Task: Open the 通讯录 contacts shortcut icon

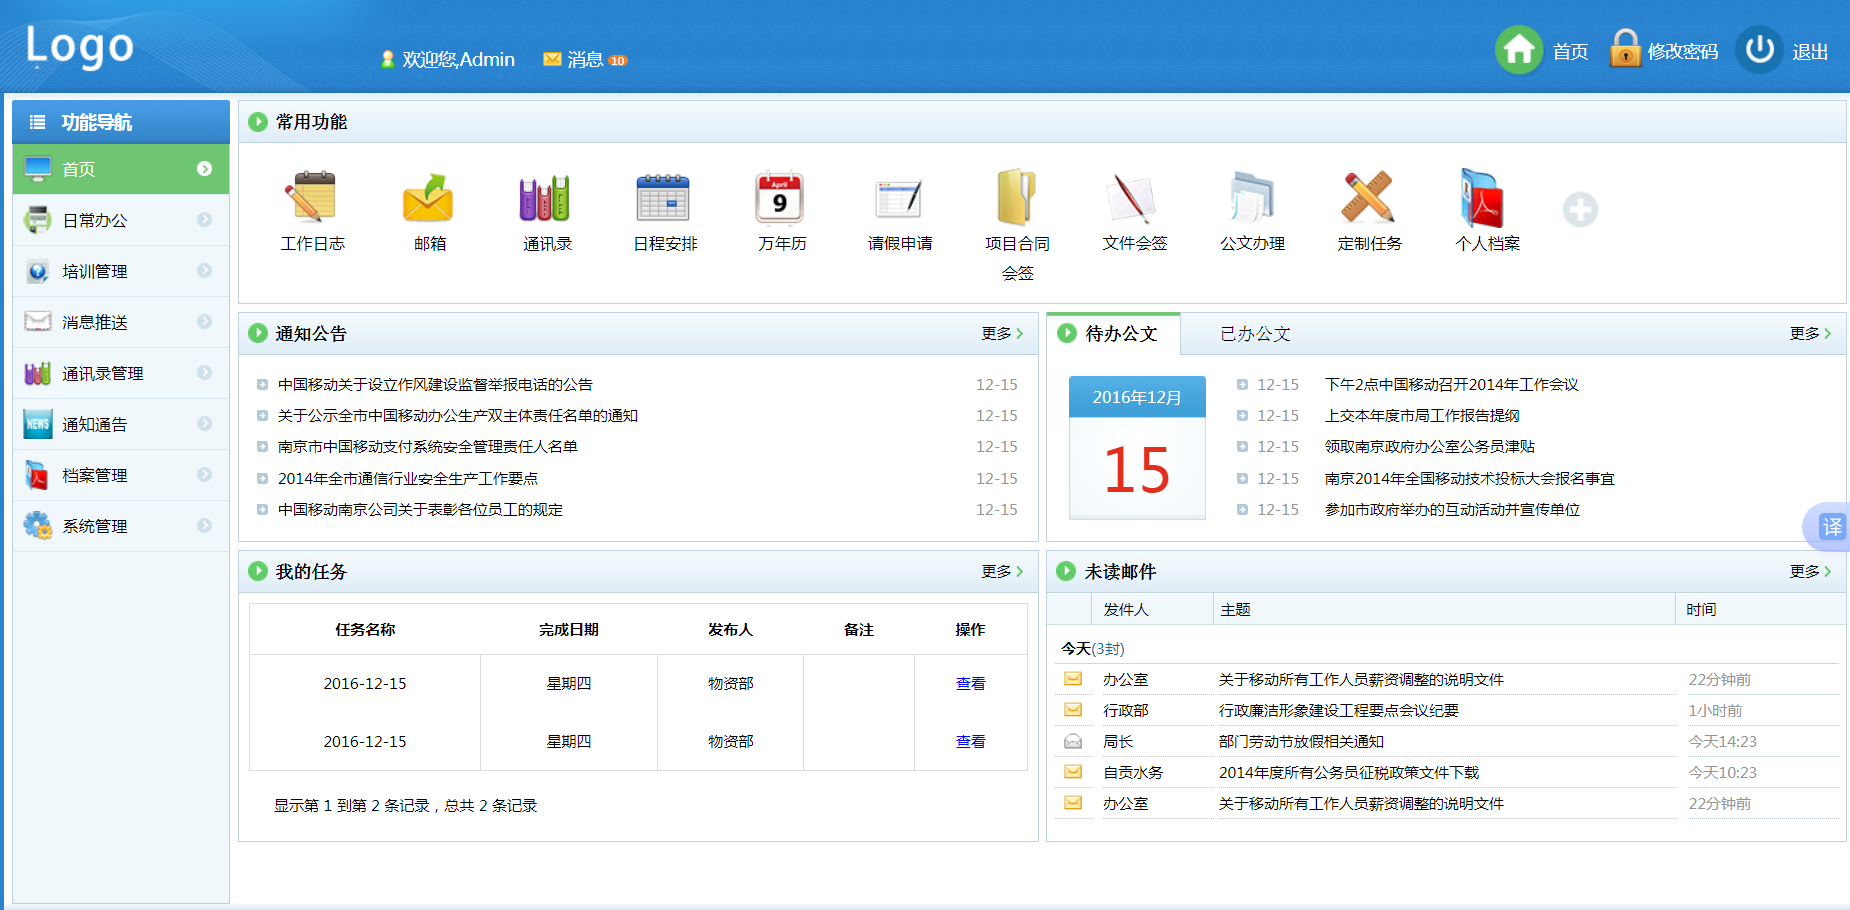Action: (x=546, y=197)
